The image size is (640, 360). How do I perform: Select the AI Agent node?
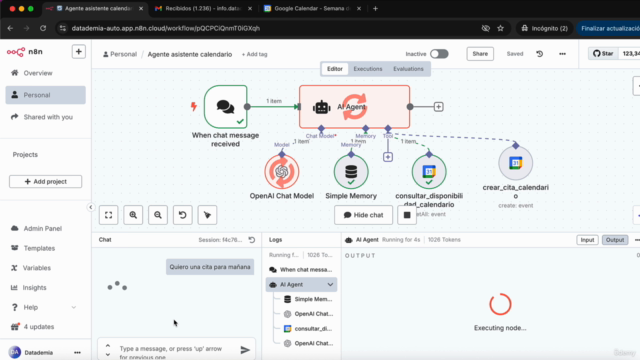354,107
